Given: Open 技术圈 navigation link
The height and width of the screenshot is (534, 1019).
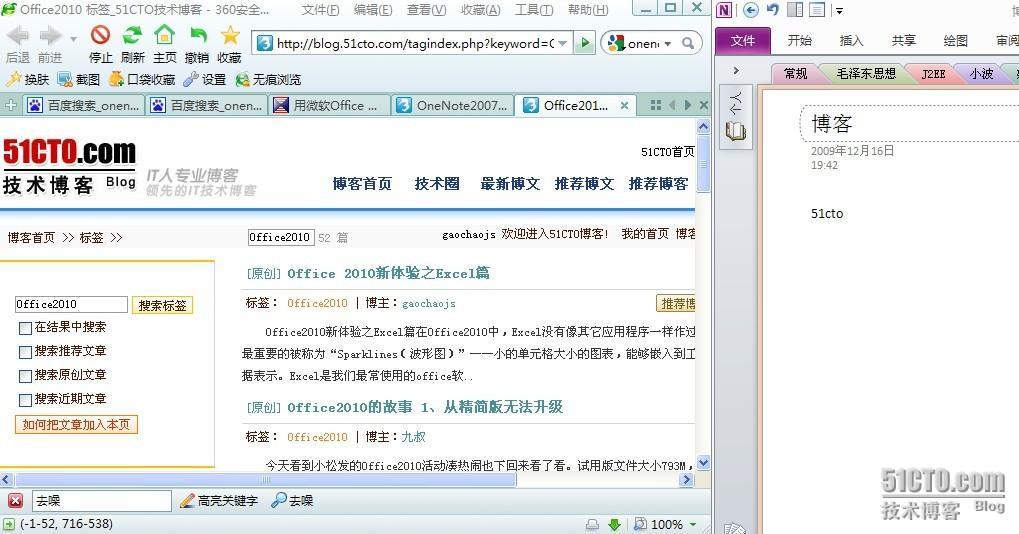Looking at the screenshot, I should [x=437, y=184].
